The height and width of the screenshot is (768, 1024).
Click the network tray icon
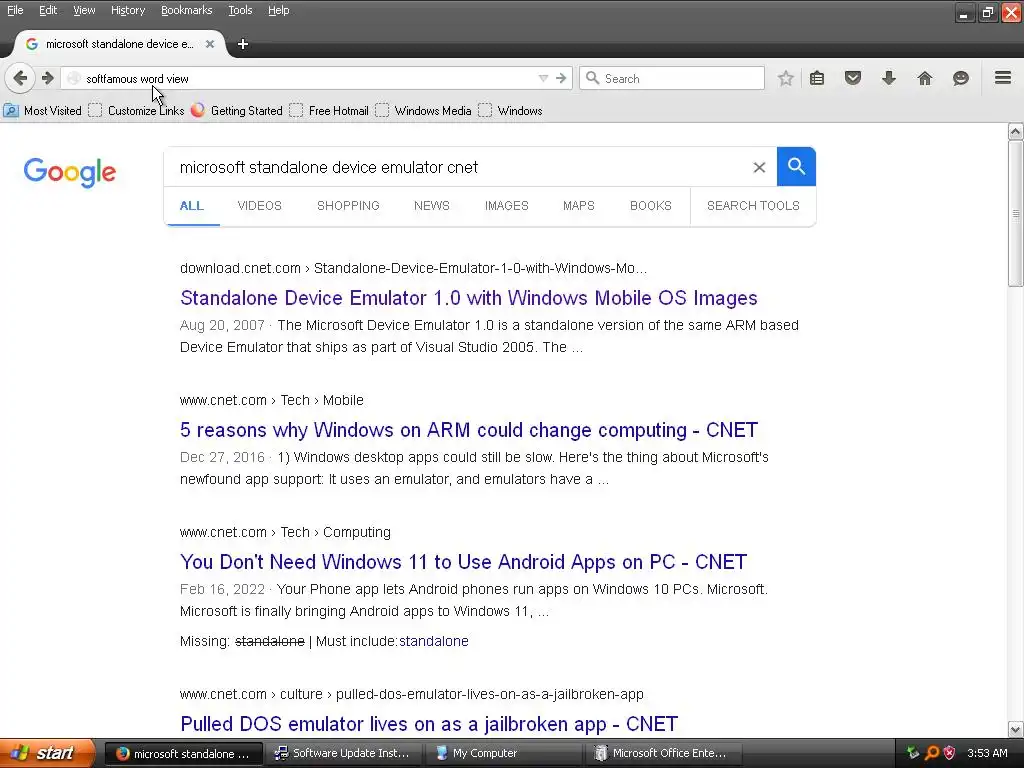click(913, 753)
